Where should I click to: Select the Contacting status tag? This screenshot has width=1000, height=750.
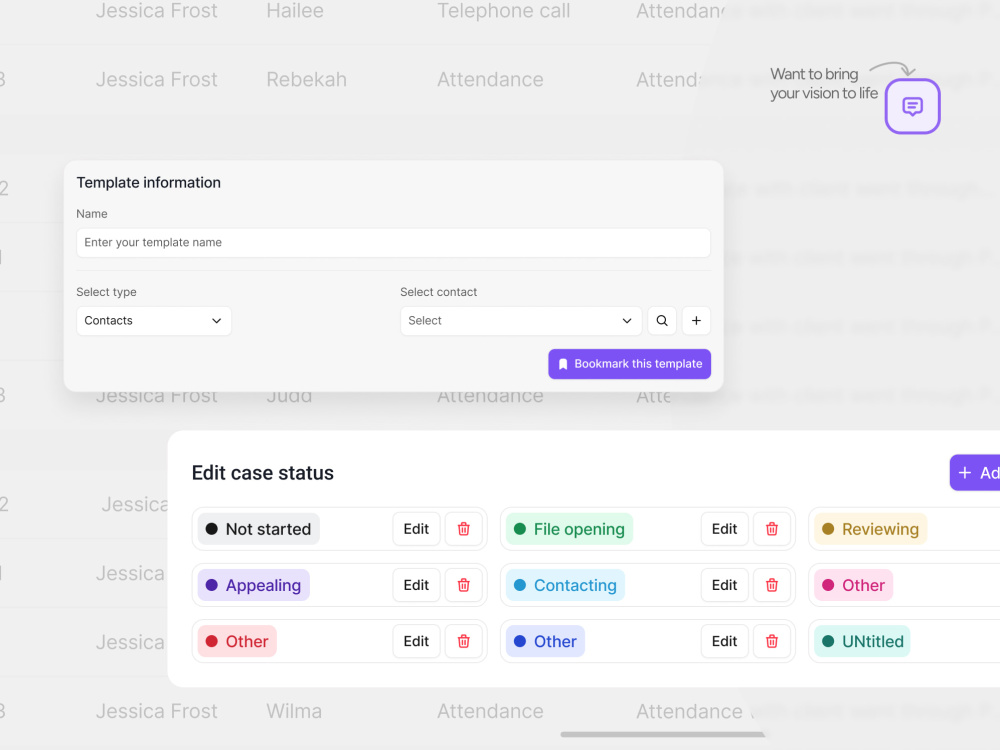click(x=565, y=585)
